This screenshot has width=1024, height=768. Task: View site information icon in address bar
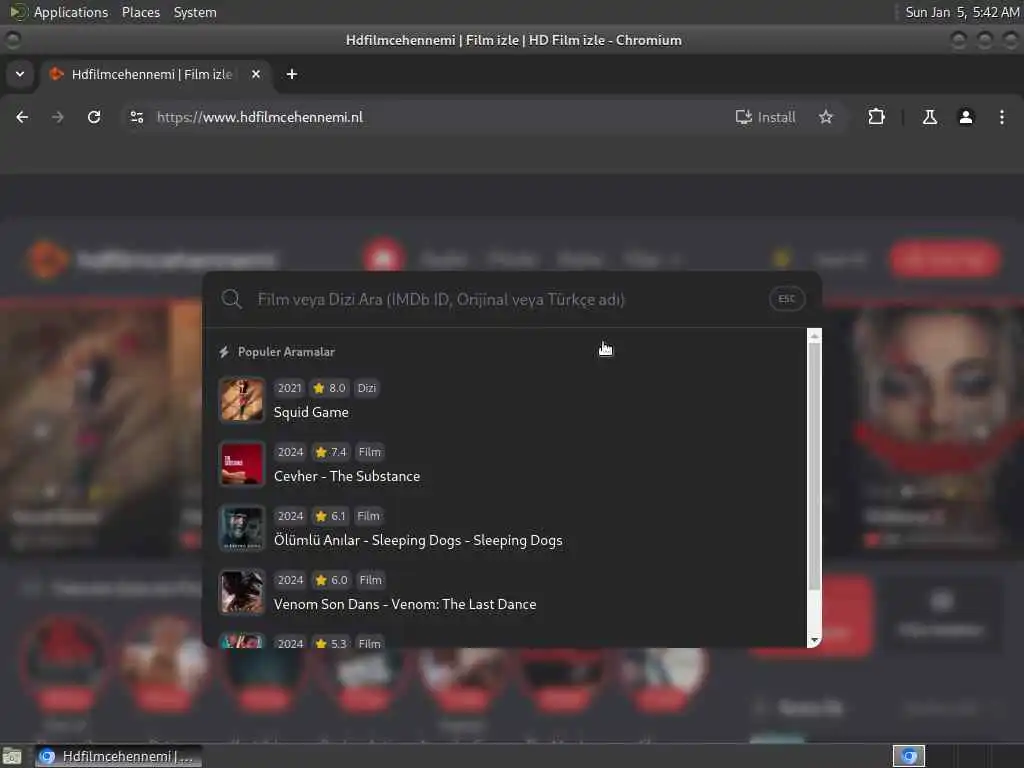[x=137, y=117]
